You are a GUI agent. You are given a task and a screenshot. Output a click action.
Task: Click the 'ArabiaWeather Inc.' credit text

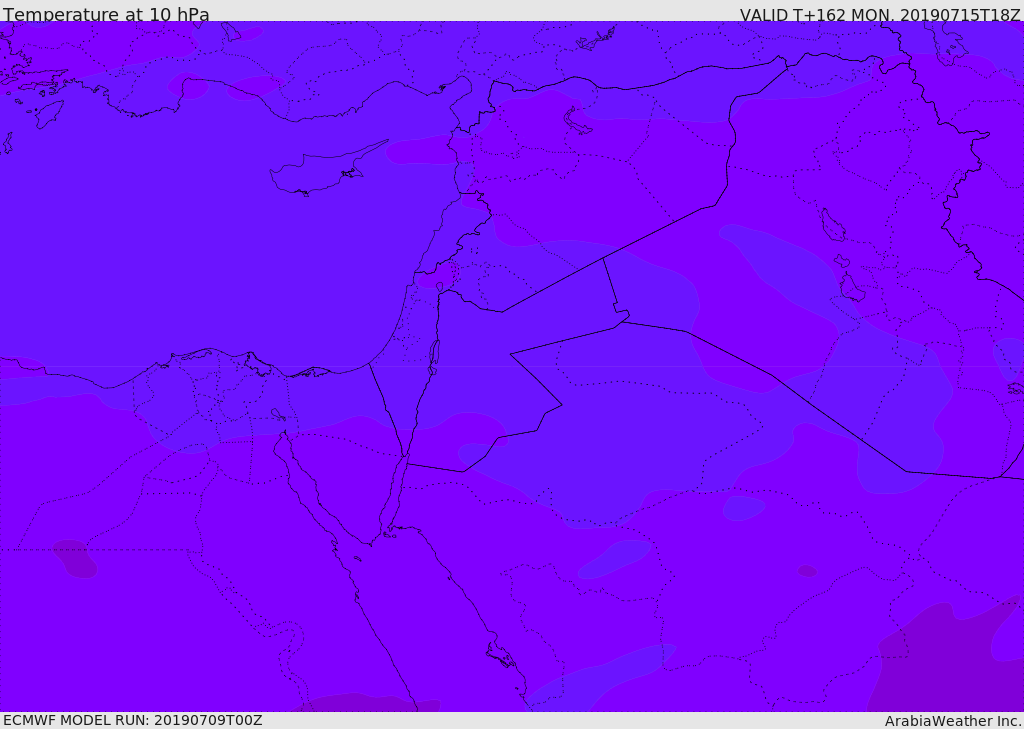click(x=952, y=721)
